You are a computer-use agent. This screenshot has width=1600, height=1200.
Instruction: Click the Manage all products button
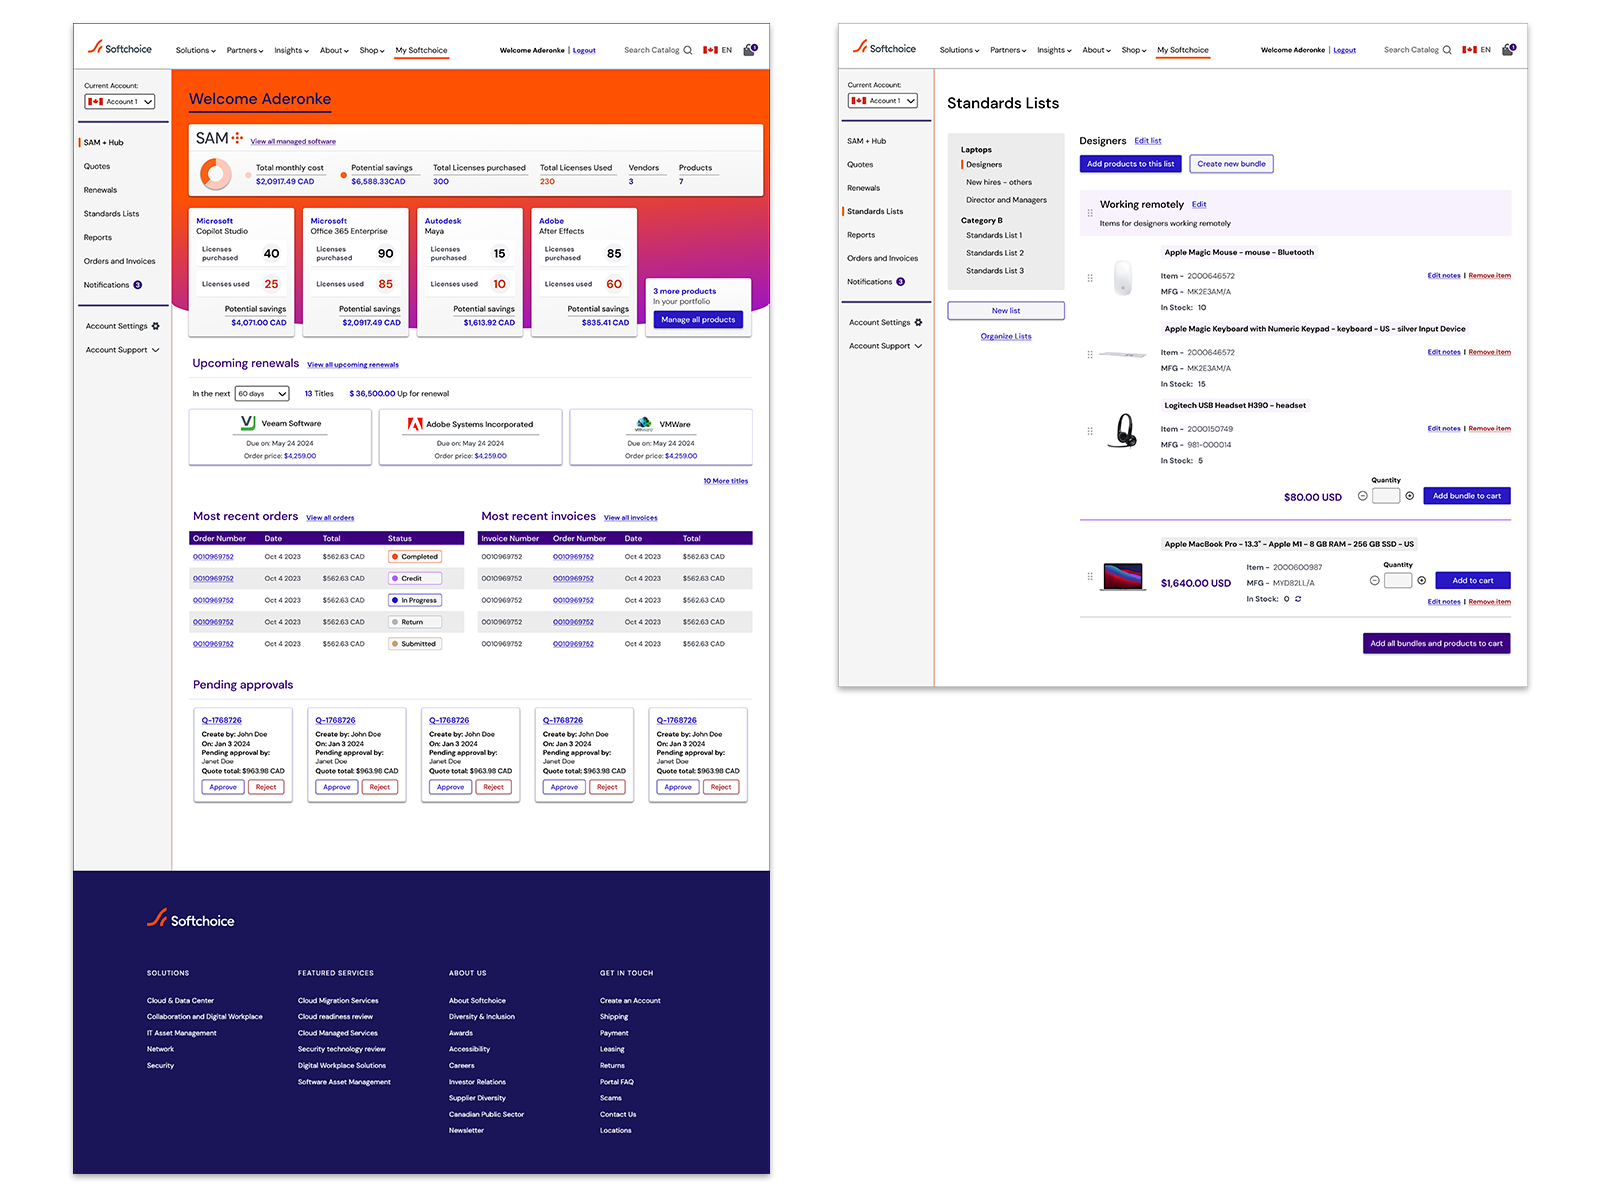(x=698, y=320)
